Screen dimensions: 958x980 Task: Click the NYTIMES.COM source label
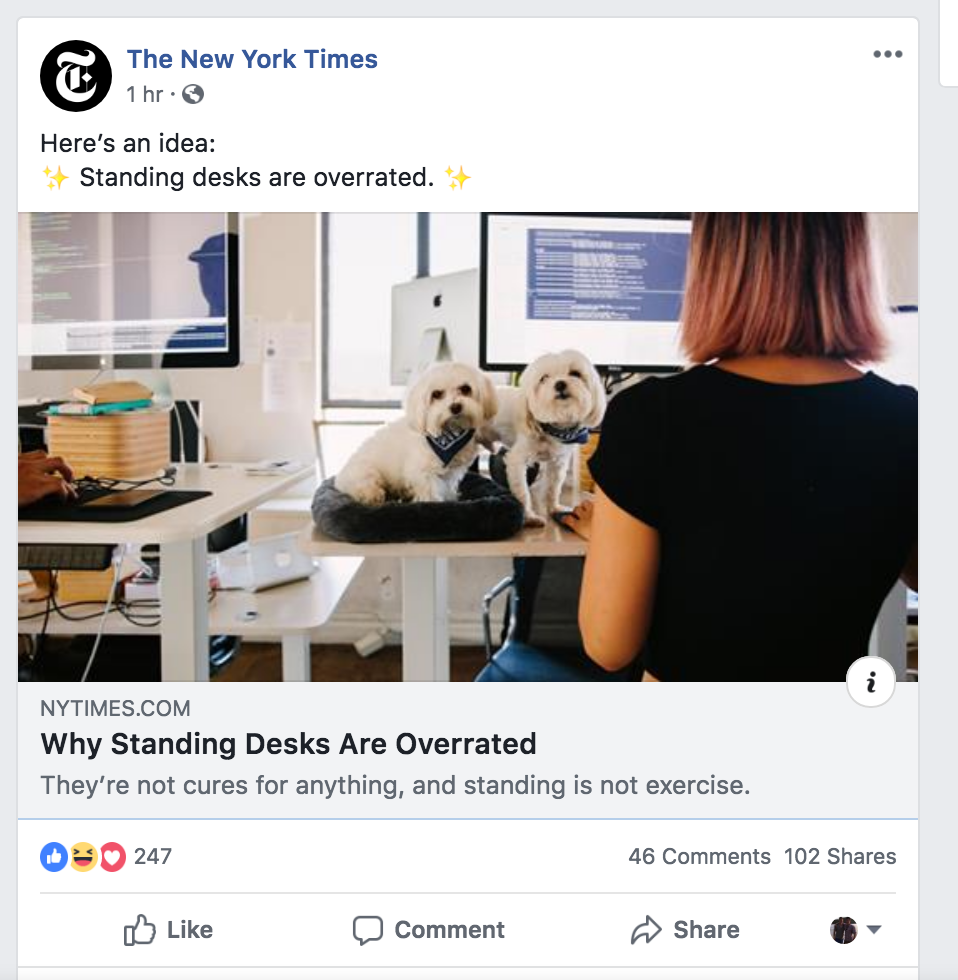pyautogui.click(x=116, y=708)
